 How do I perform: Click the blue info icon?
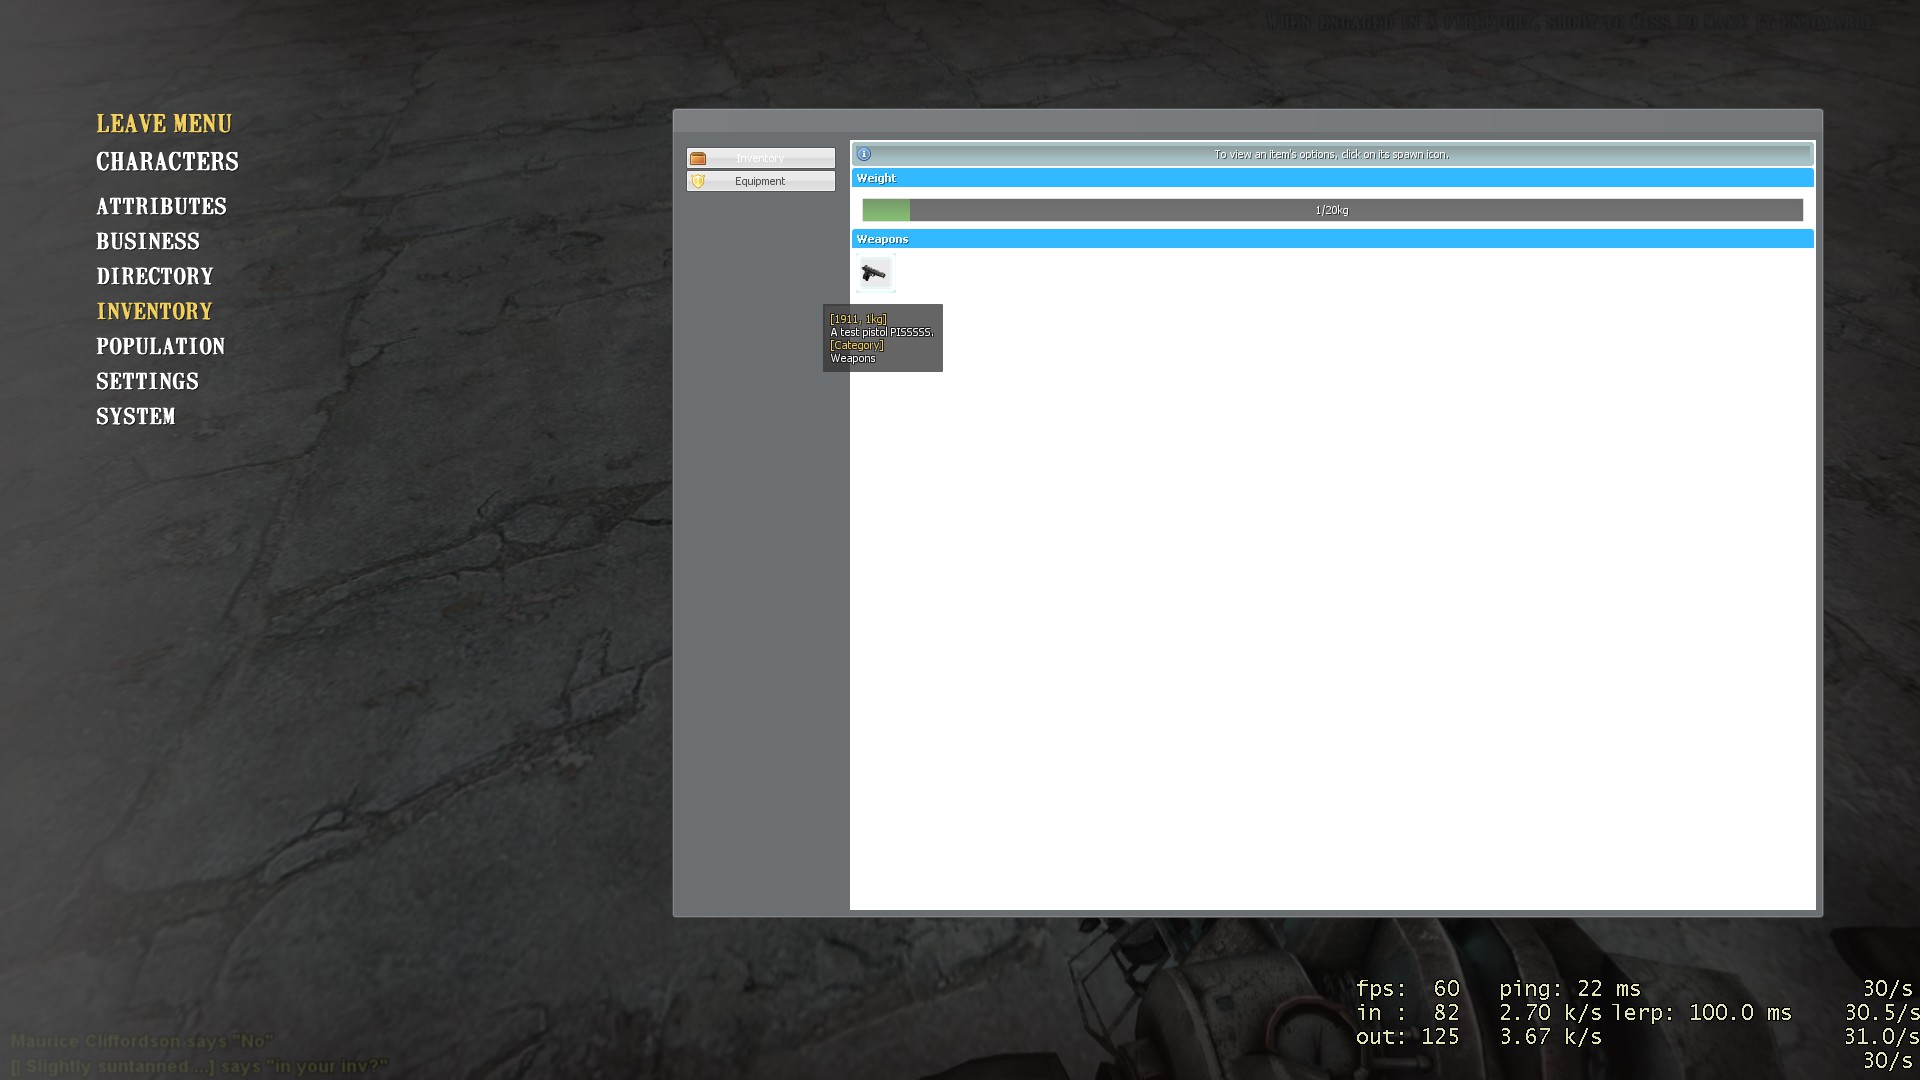(864, 154)
